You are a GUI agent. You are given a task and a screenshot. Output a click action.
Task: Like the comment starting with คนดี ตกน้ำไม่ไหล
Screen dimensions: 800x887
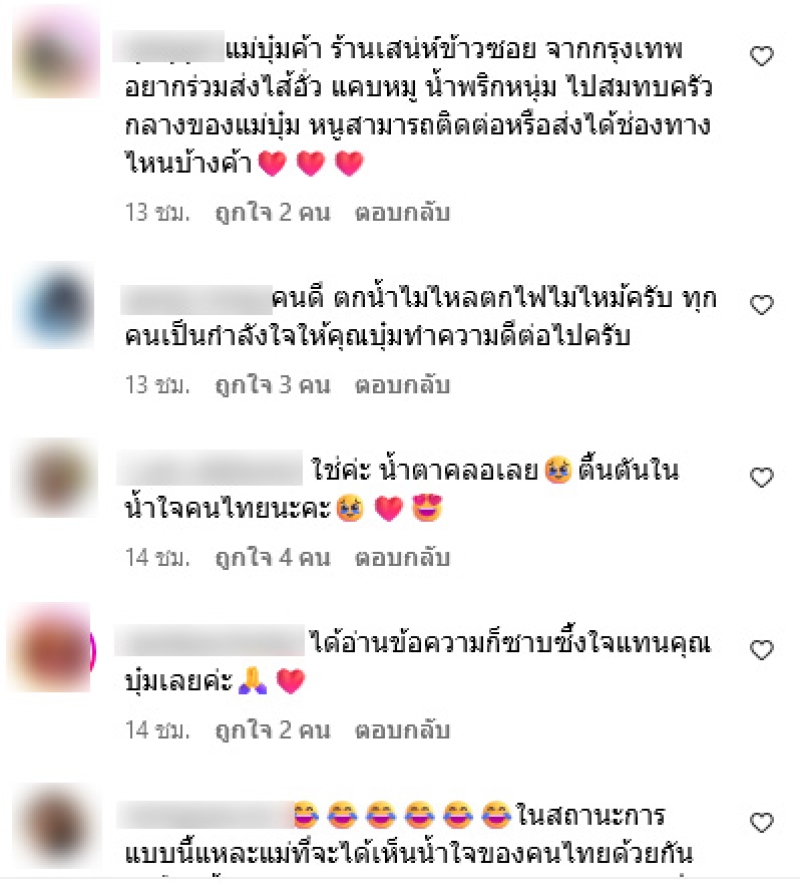tap(762, 305)
